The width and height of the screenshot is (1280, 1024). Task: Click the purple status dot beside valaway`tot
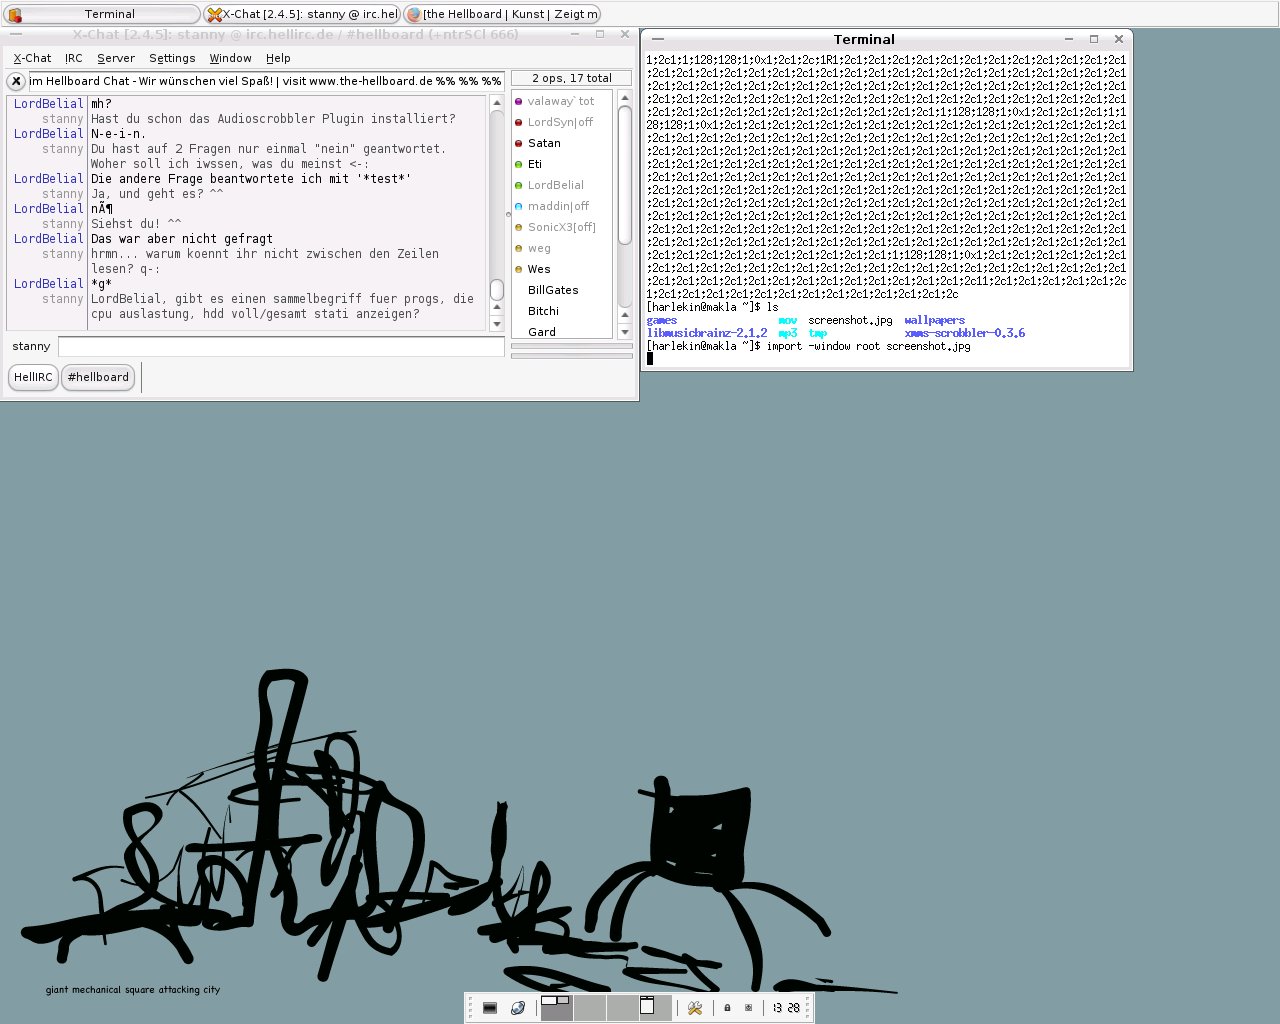(x=518, y=101)
